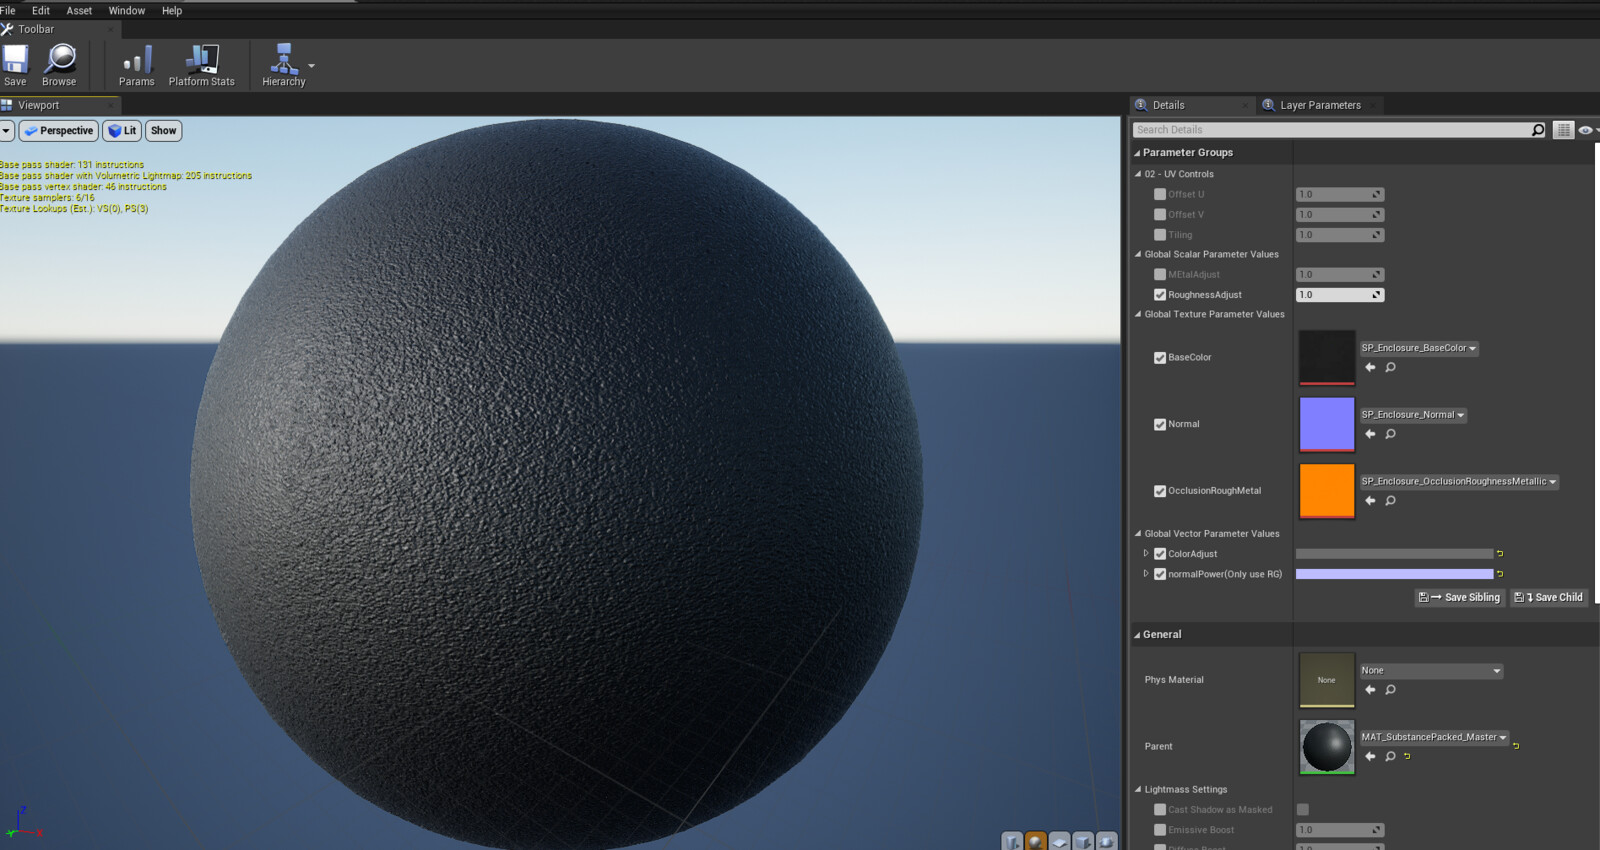Viewport: 1600px width, 850px height.
Task: Use selected mesh as preview (teapot icon)
Action: click(1107, 841)
